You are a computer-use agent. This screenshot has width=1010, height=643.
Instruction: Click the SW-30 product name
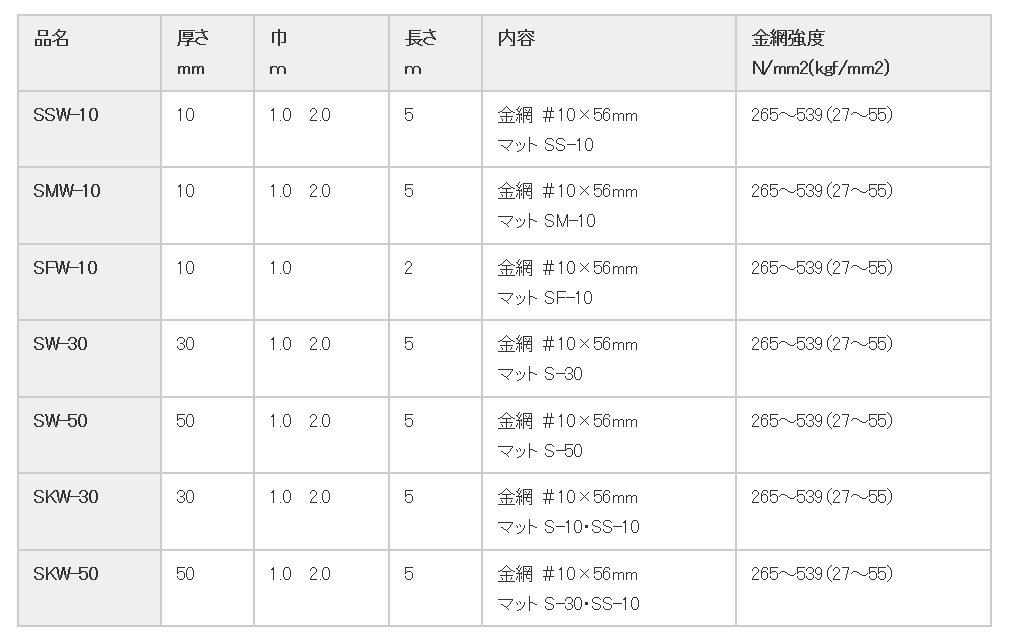(61, 344)
